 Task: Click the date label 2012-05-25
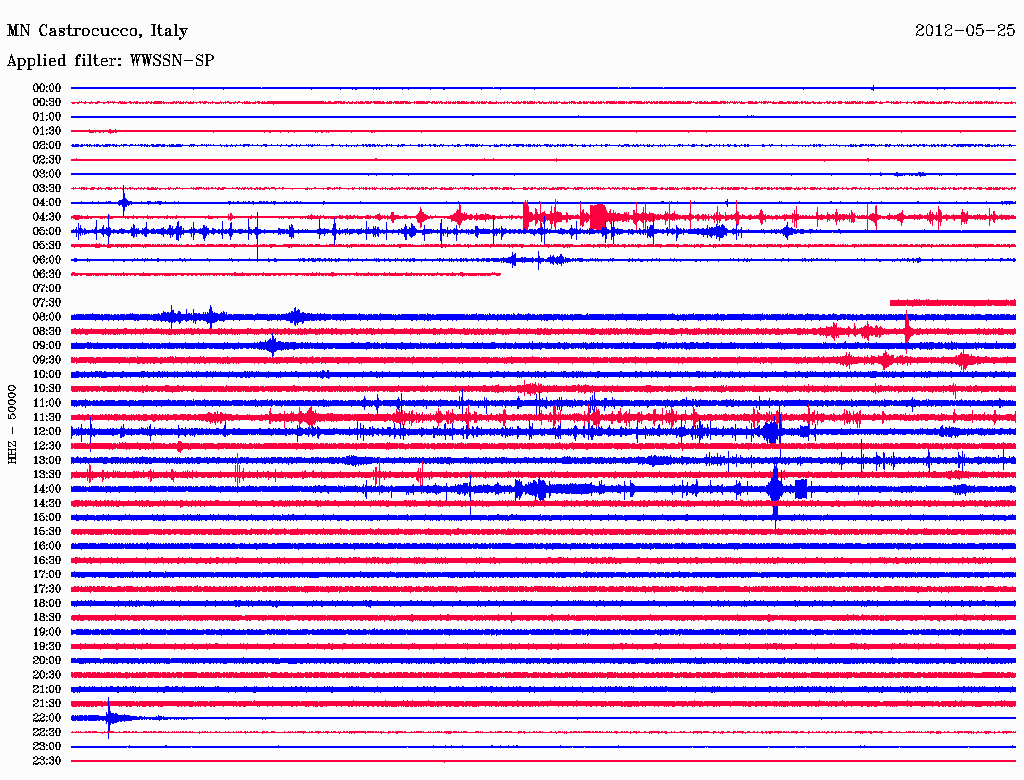pyautogui.click(x=965, y=30)
